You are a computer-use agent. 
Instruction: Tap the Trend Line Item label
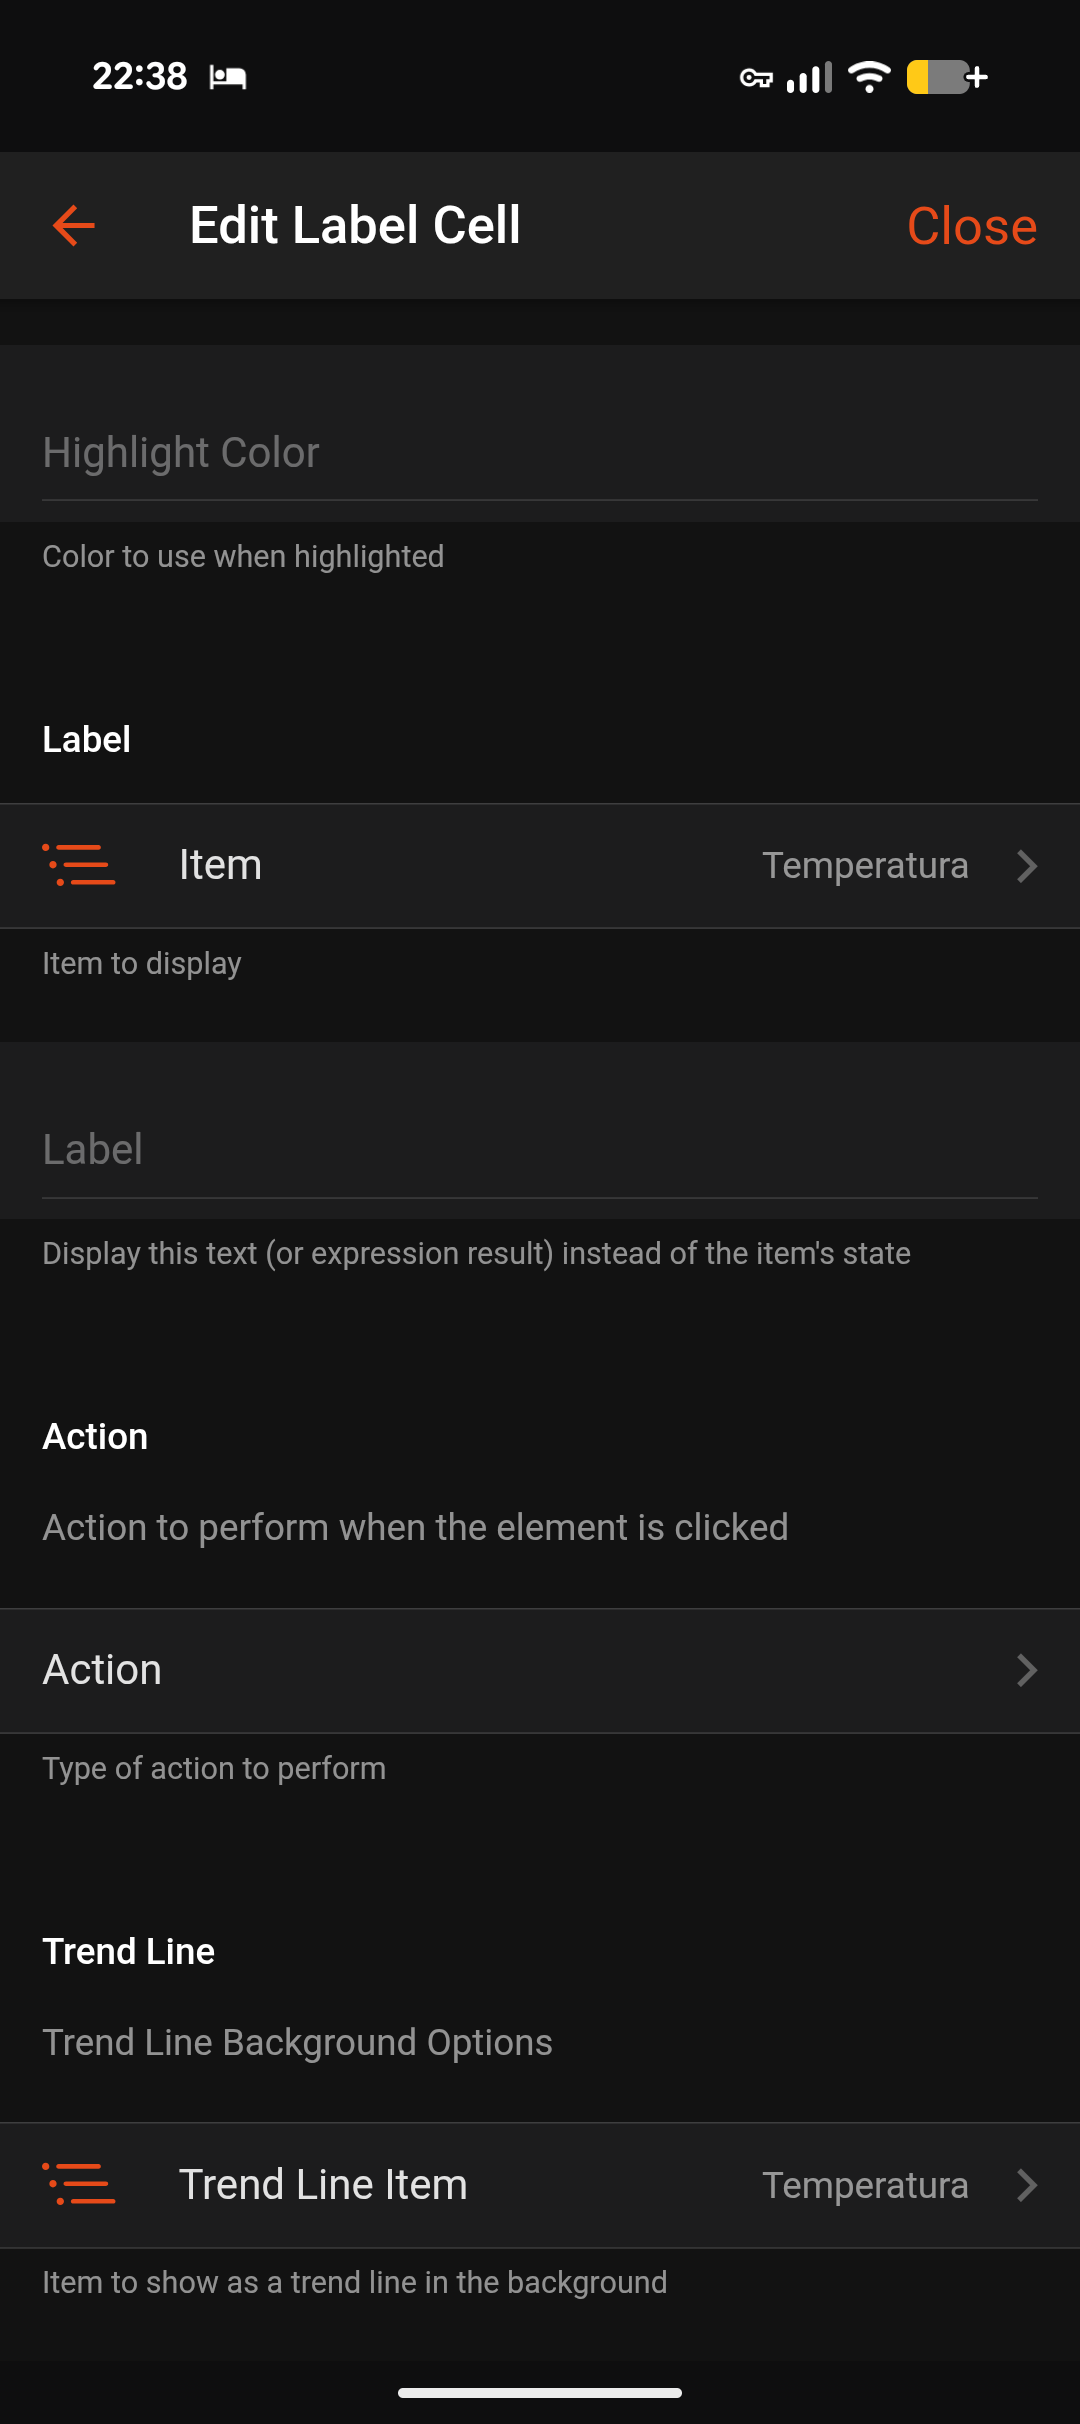(323, 2185)
